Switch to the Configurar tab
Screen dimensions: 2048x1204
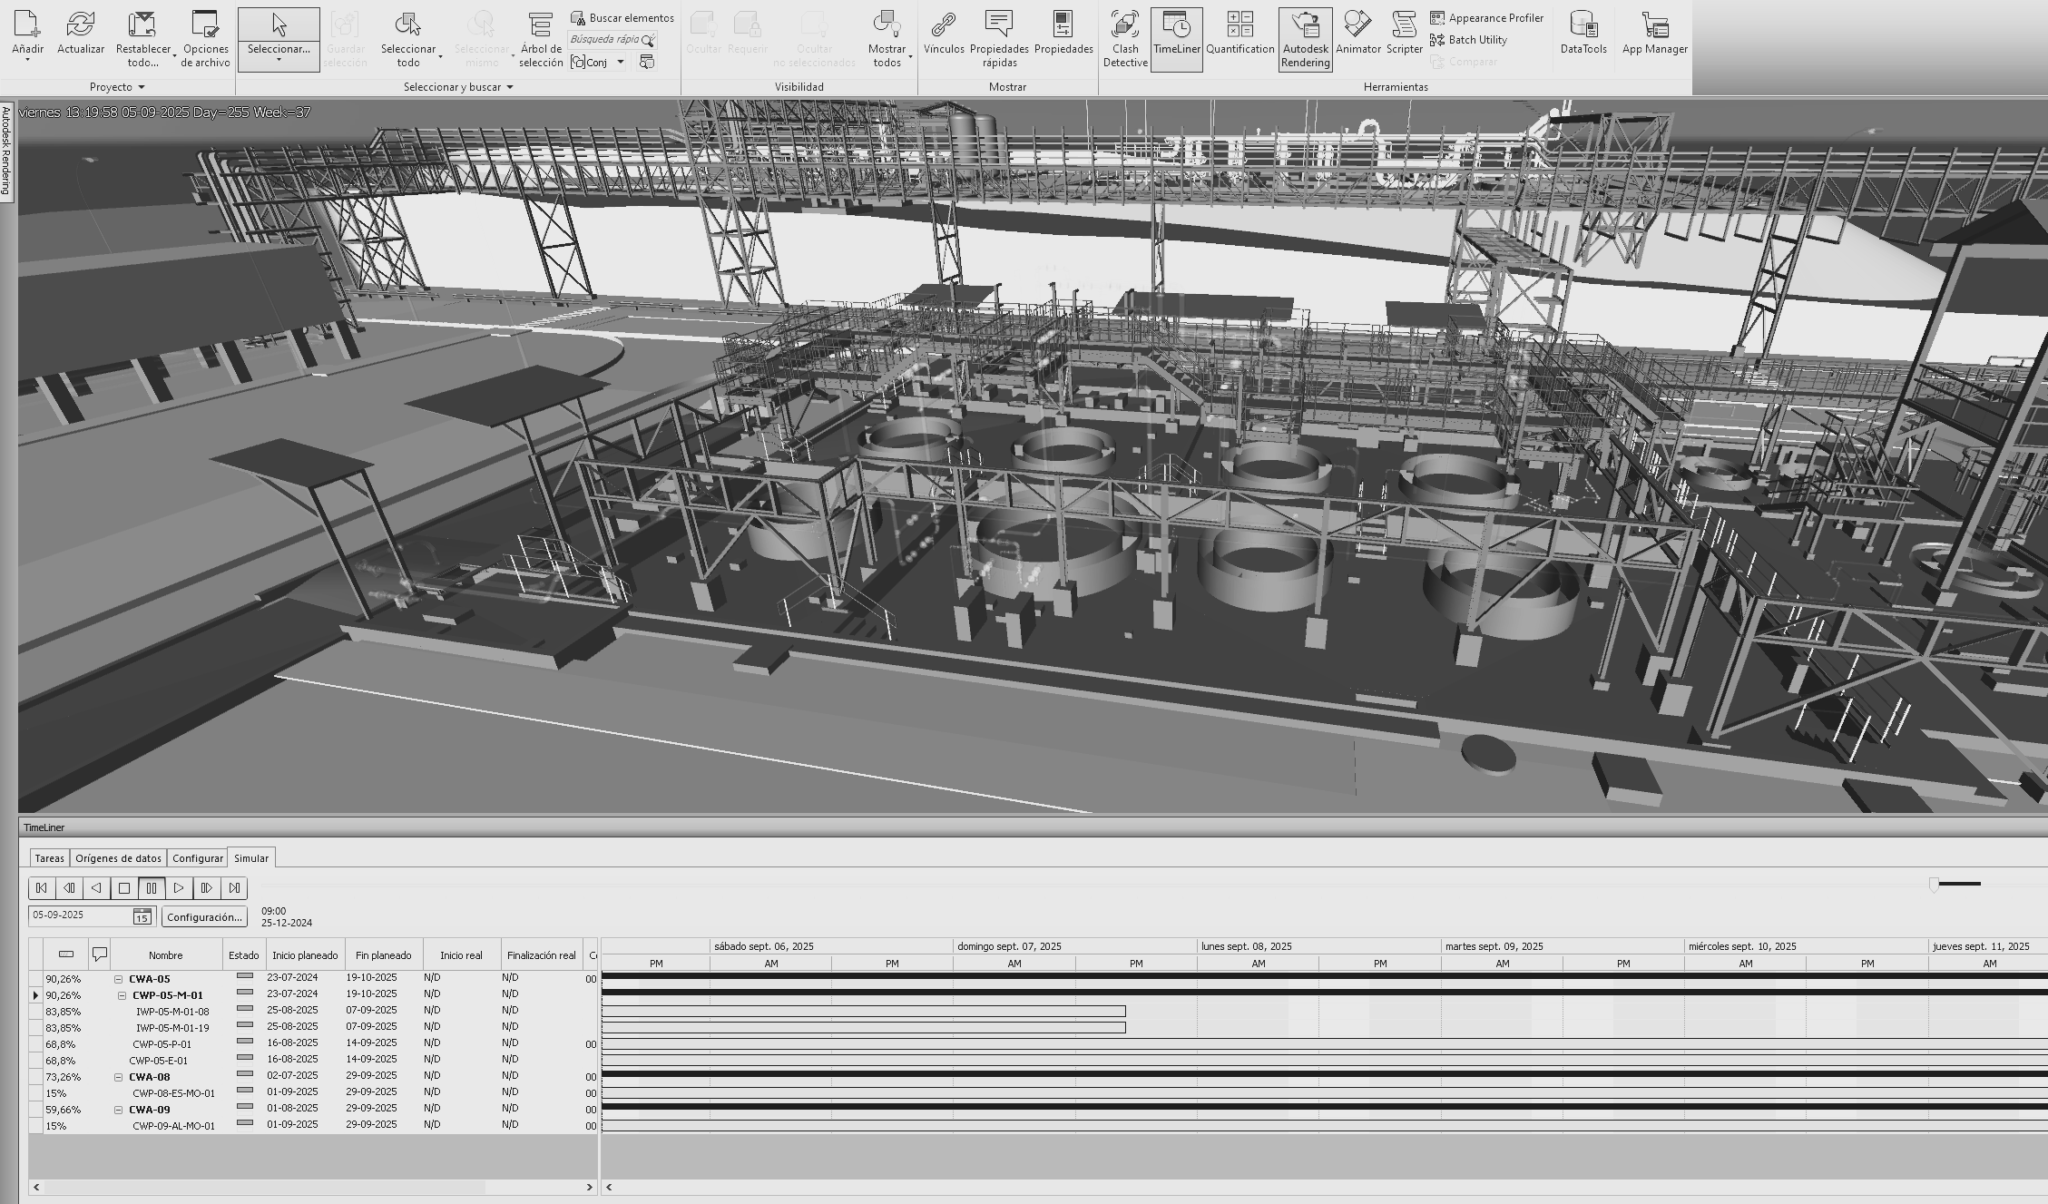[x=197, y=858]
